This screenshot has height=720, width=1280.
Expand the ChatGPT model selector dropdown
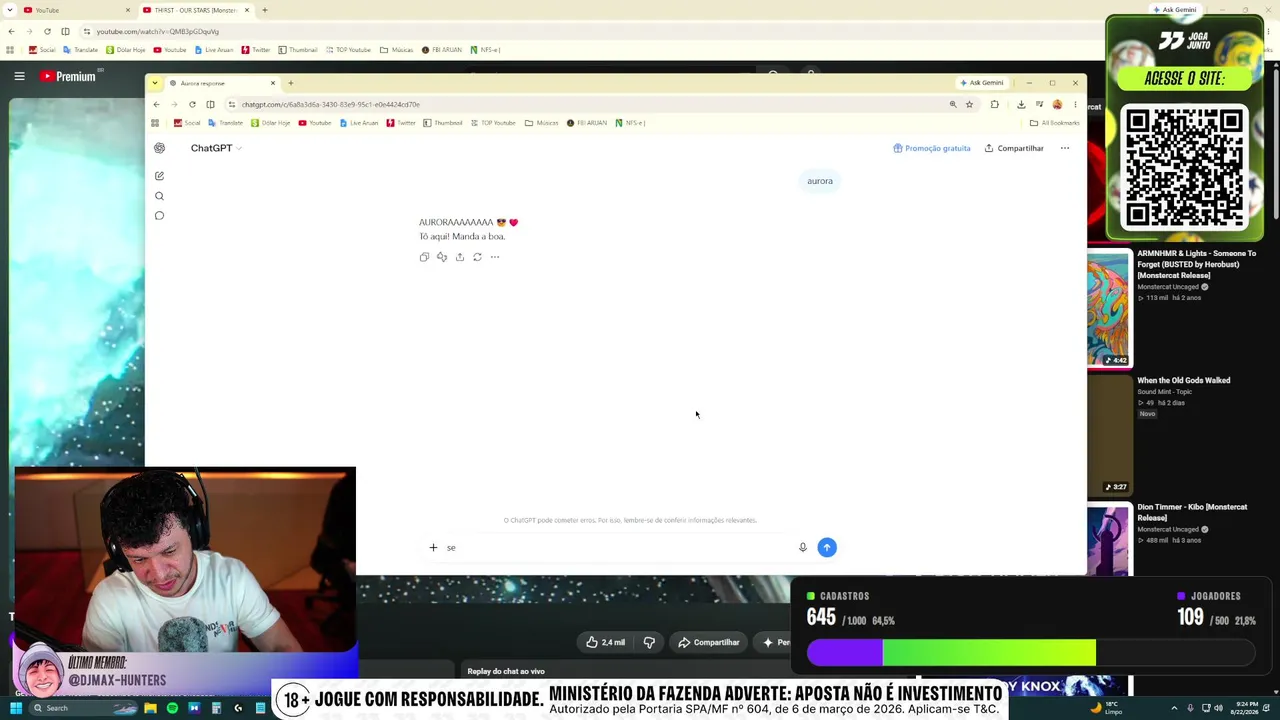coord(216,148)
